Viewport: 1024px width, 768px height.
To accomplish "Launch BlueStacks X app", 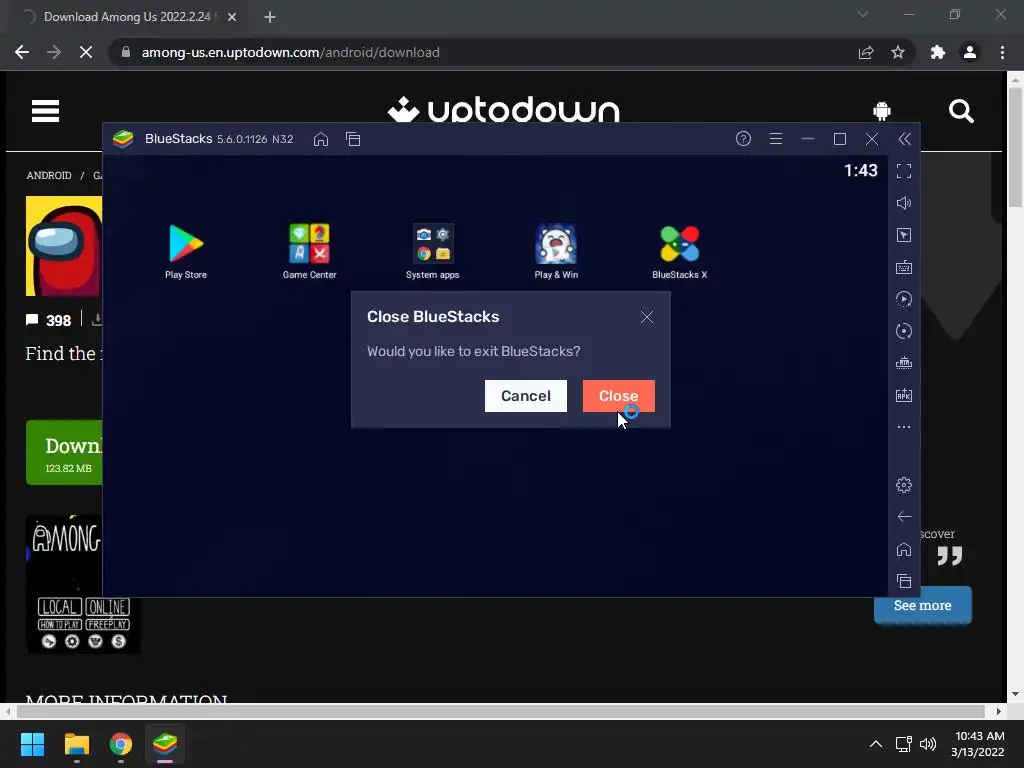I will (x=679, y=251).
